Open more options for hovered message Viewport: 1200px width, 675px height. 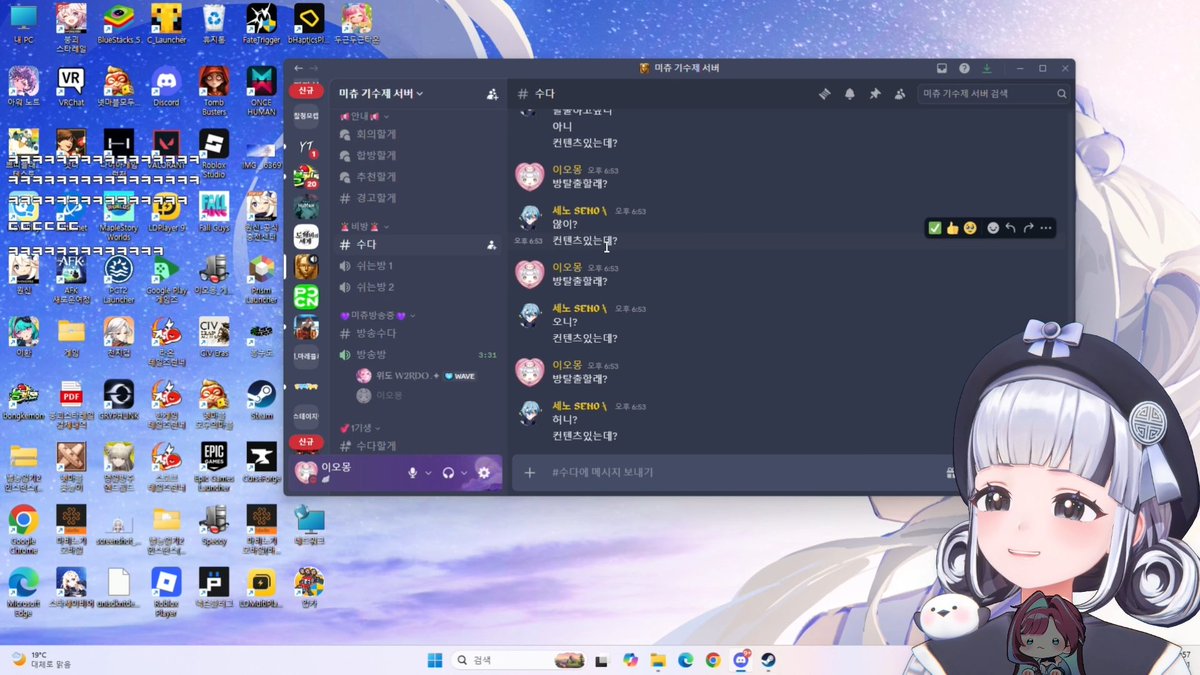pyautogui.click(x=1046, y=228)
